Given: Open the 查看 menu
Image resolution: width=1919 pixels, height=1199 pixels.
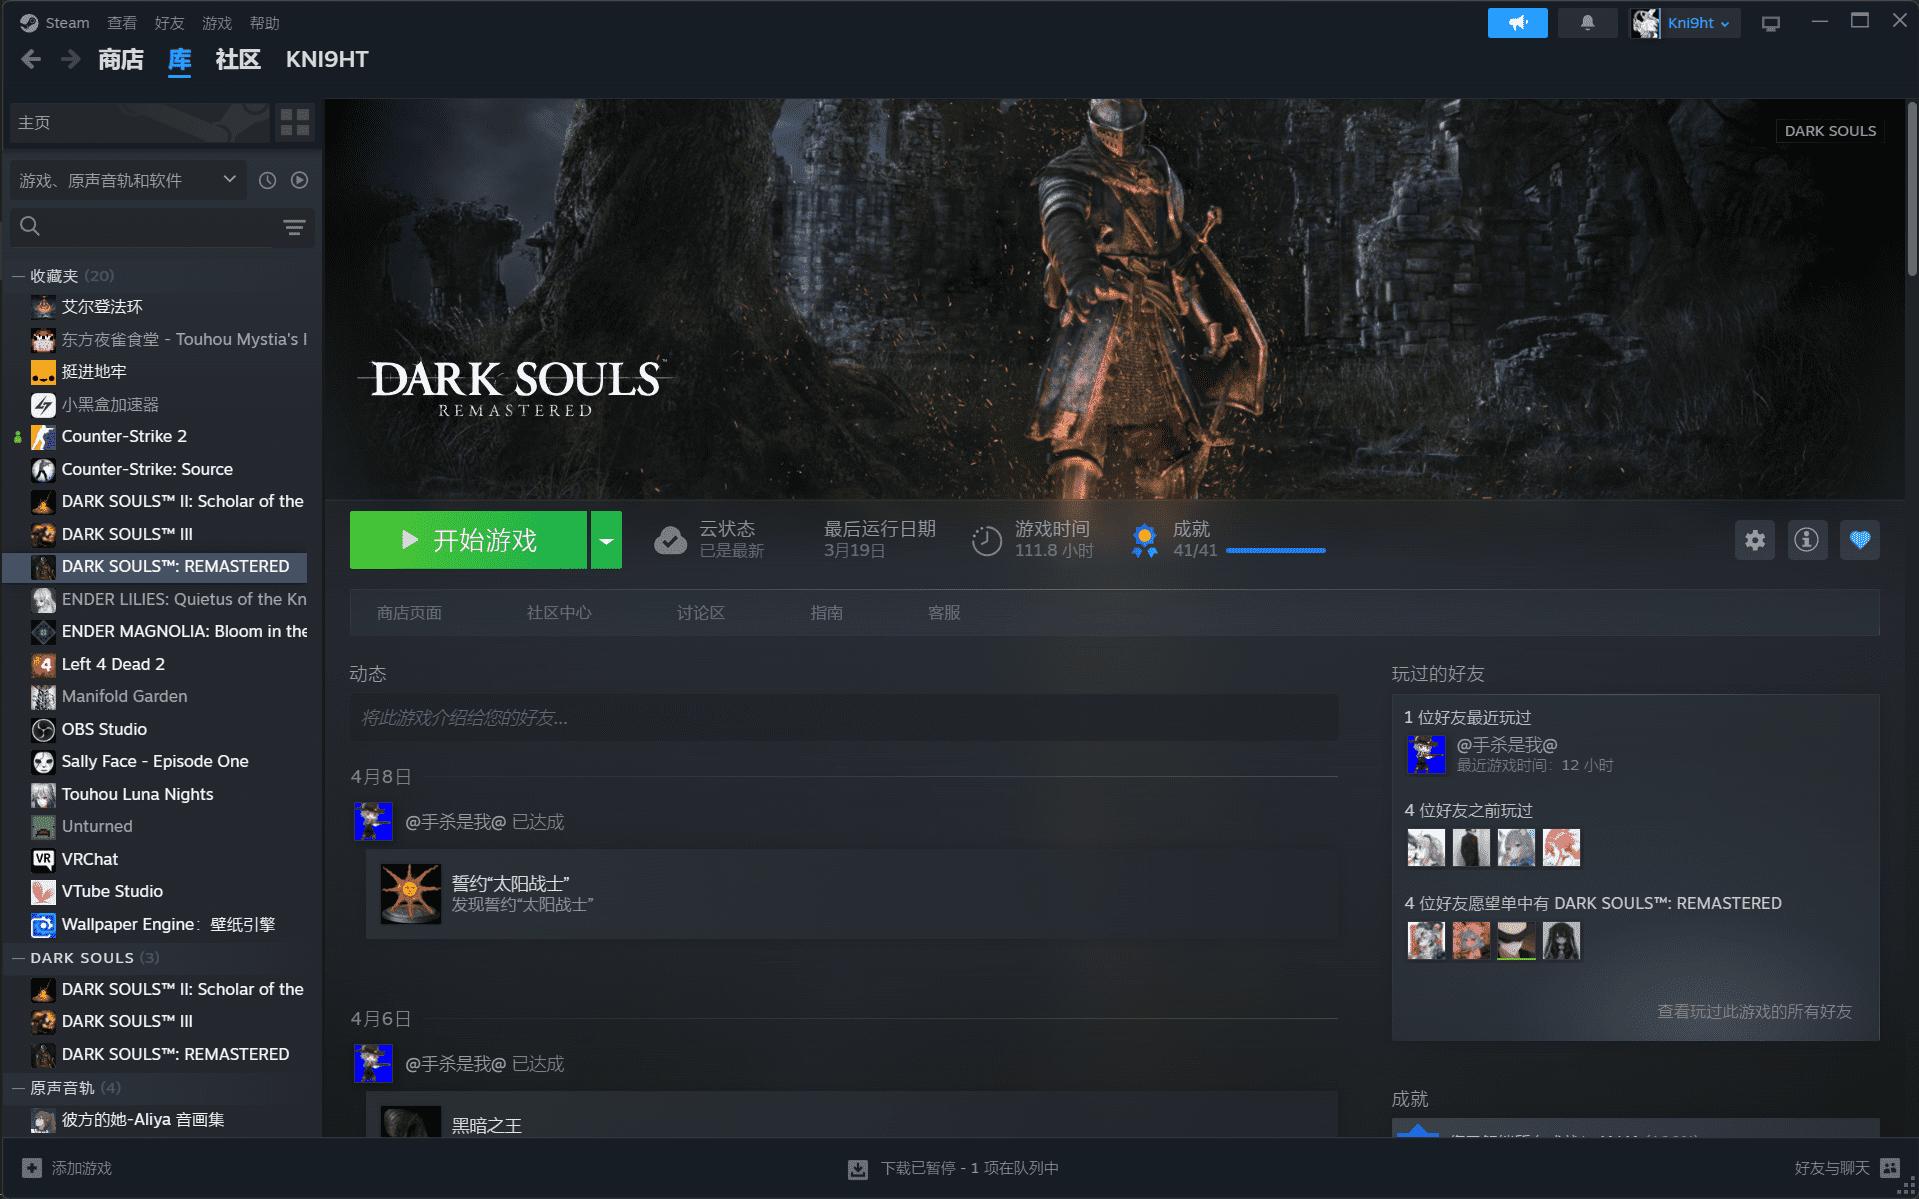Looking at the screenshot, I should [122, 23].
